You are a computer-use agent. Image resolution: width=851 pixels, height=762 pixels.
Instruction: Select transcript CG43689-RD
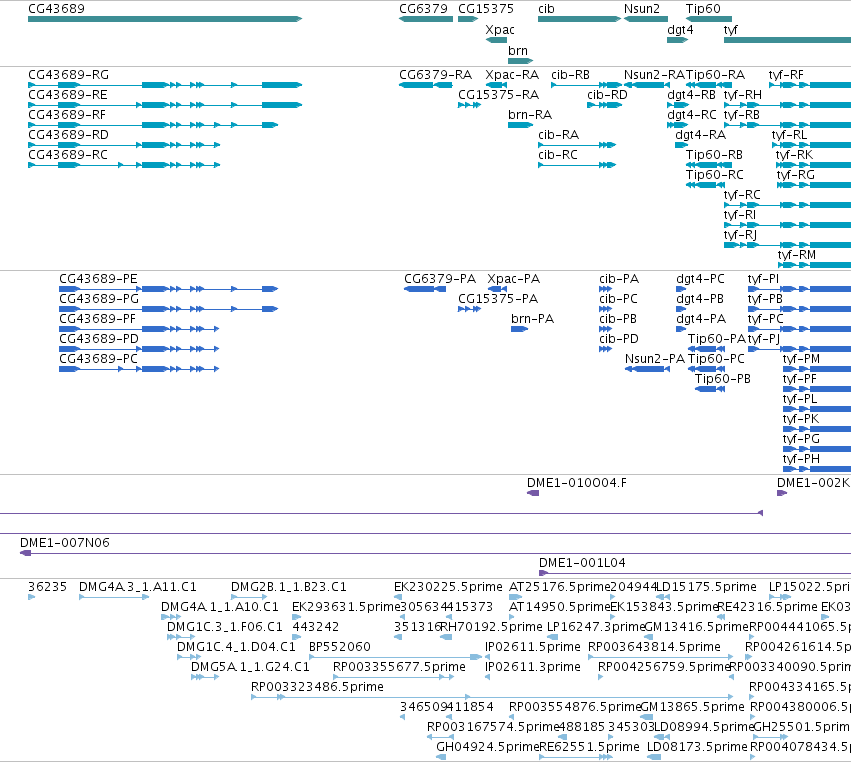click(x=124, y=145)
